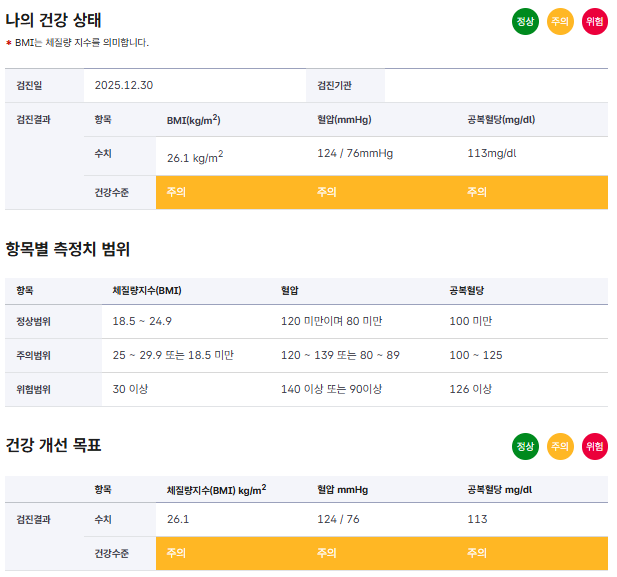Click the 공복혈당 mg/dl column header

(499, 490)
